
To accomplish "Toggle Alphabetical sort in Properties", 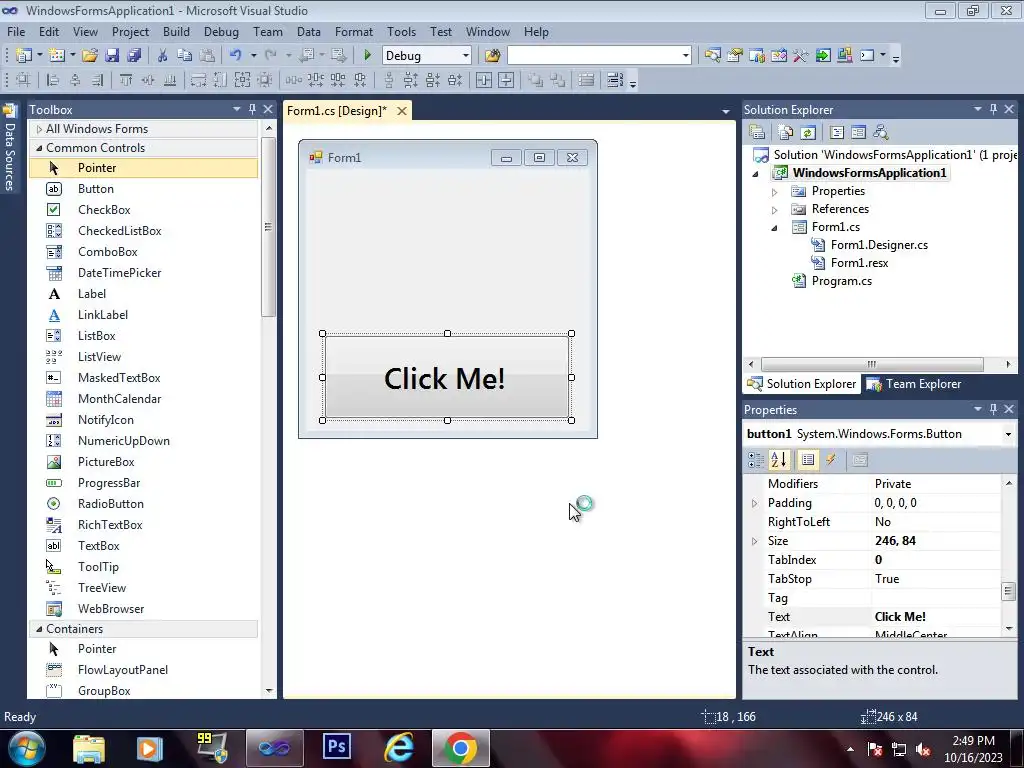I will 779,460.
